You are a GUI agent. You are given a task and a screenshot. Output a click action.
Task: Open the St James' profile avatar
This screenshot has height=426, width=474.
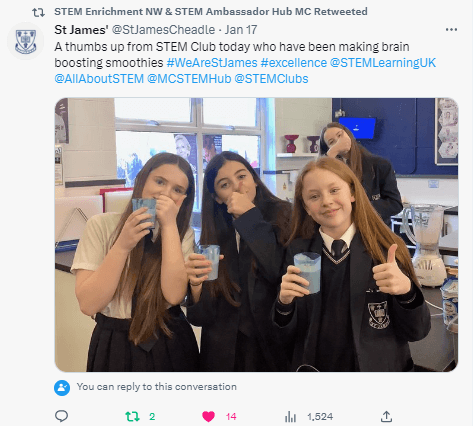26,41
